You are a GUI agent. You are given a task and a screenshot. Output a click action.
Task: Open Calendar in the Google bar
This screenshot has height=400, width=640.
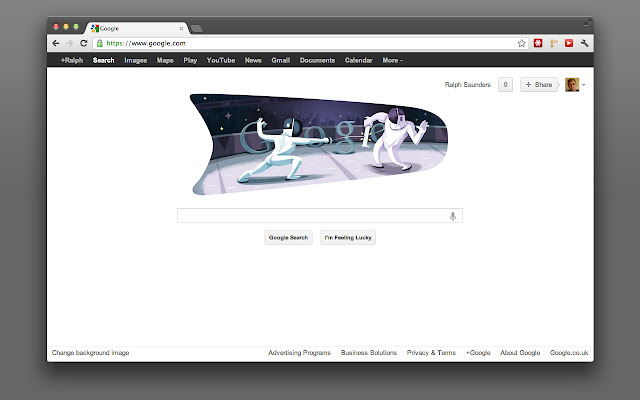[358, 60]
